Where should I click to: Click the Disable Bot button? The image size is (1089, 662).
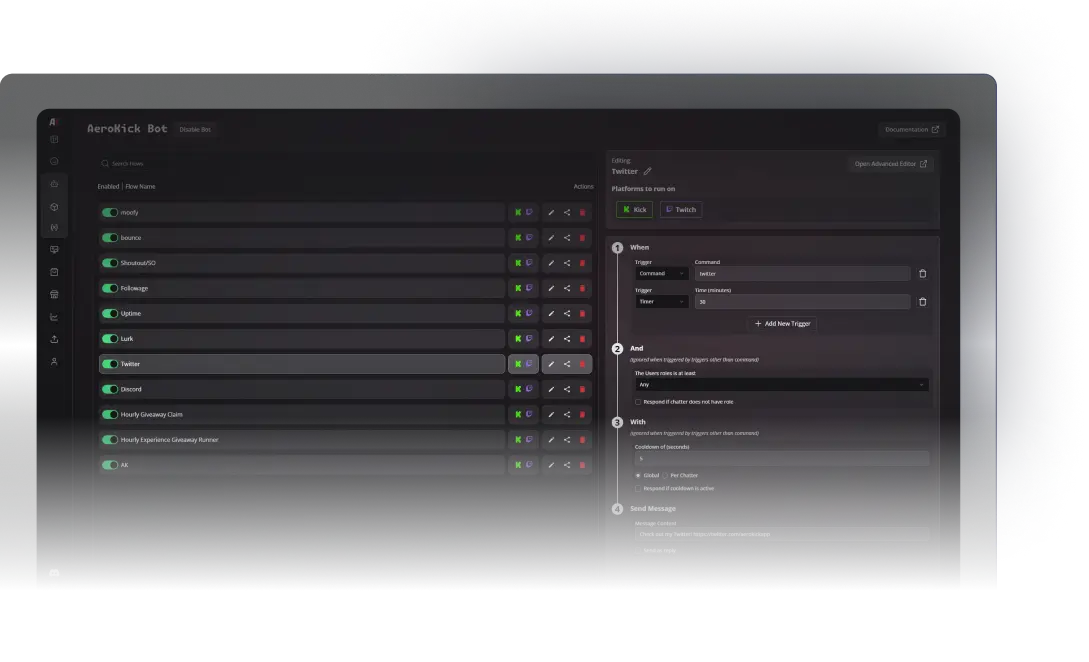(x=196, y=128)
